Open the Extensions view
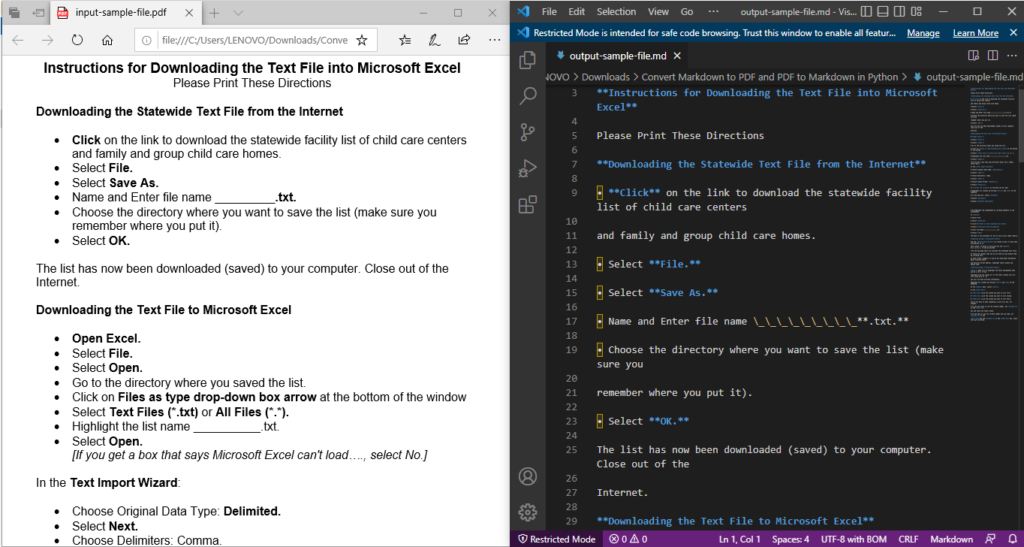Viewport: 1024px width, 547px height. pyautogui.click(x=528, y=205)
